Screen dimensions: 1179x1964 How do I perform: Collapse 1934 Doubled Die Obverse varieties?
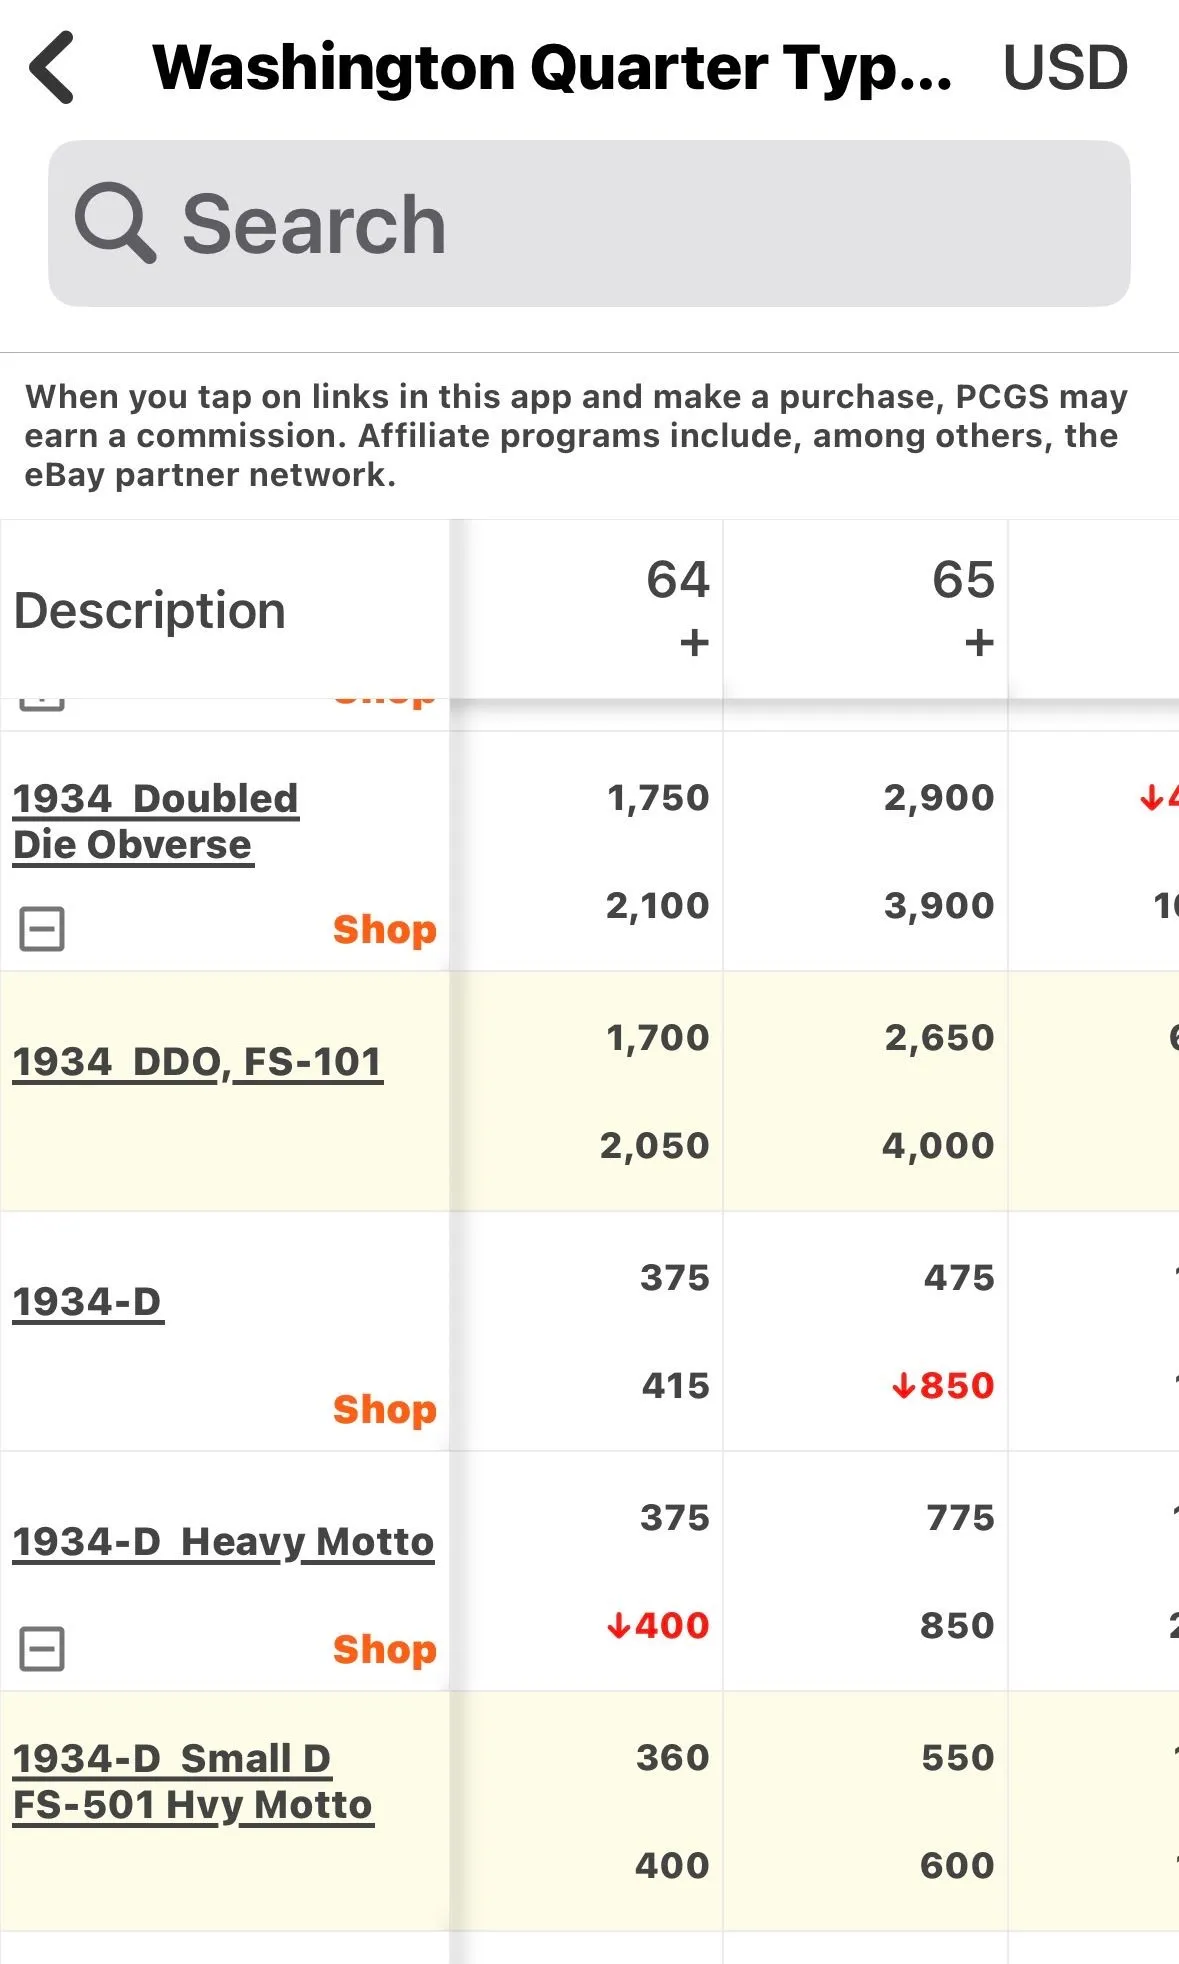42,929
